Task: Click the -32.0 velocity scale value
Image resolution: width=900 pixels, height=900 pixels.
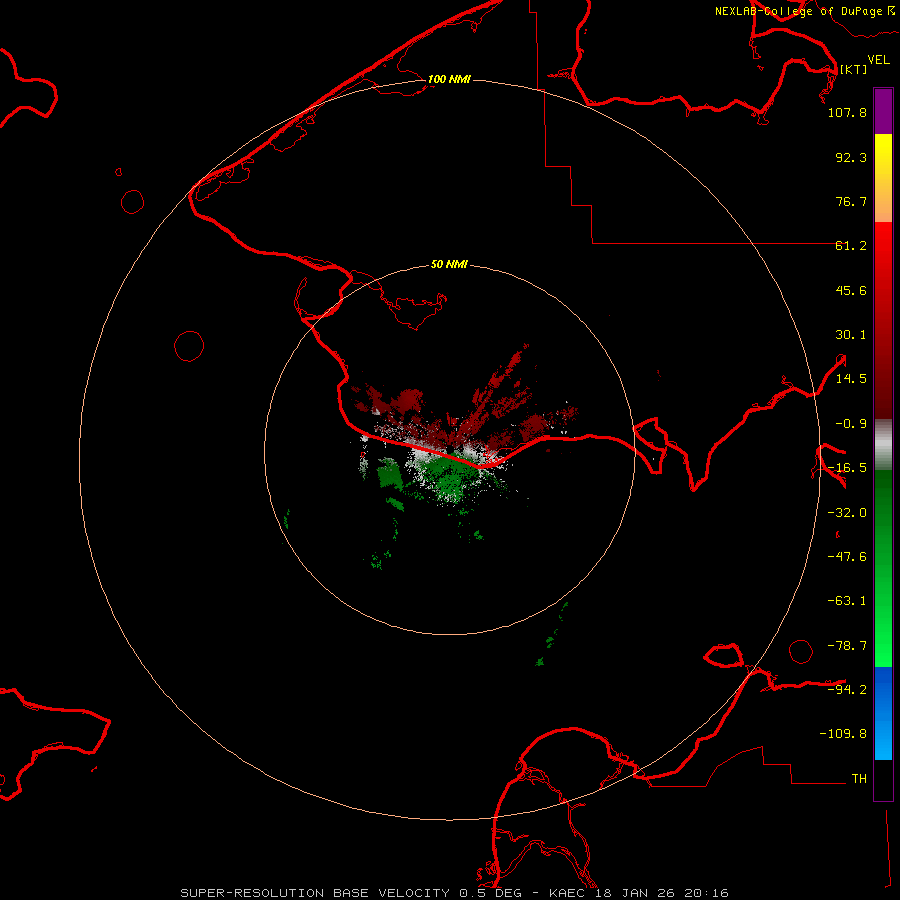Action: (x=847, y=513)
